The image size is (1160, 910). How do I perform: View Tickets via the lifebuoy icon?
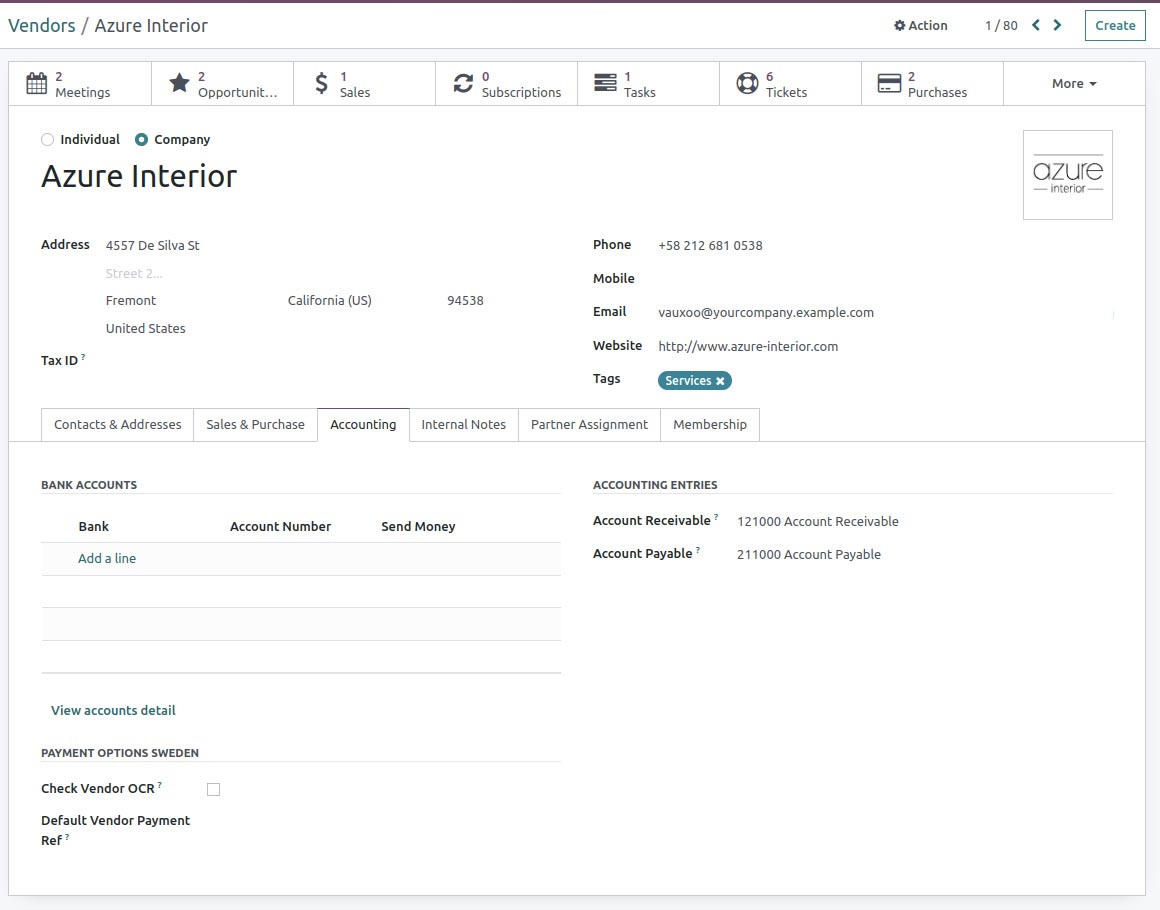click(x=746, y=83)
